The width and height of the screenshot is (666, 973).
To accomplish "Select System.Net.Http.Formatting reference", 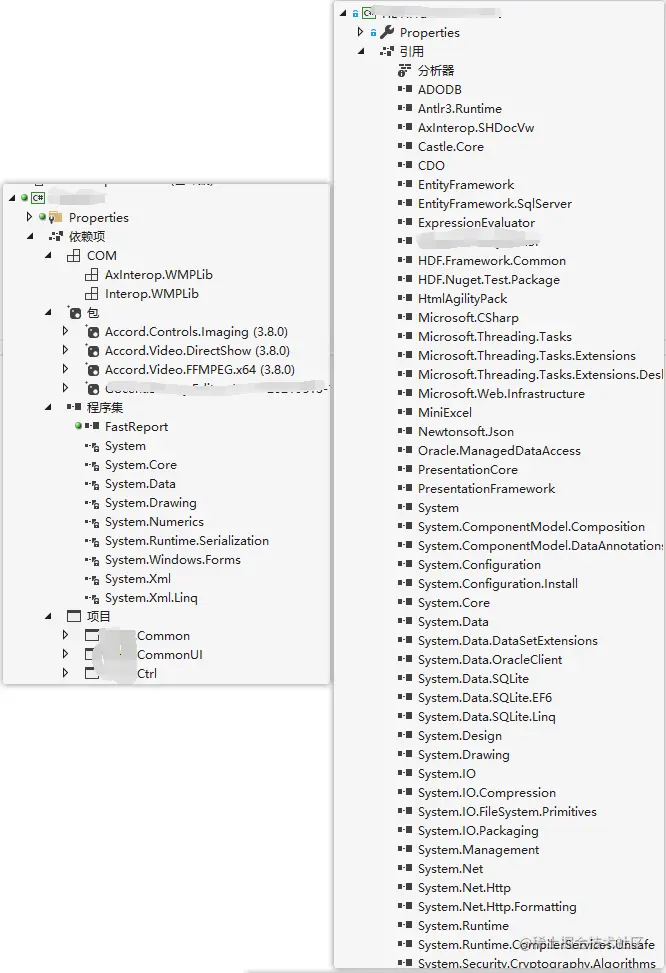I will point(497,906).
